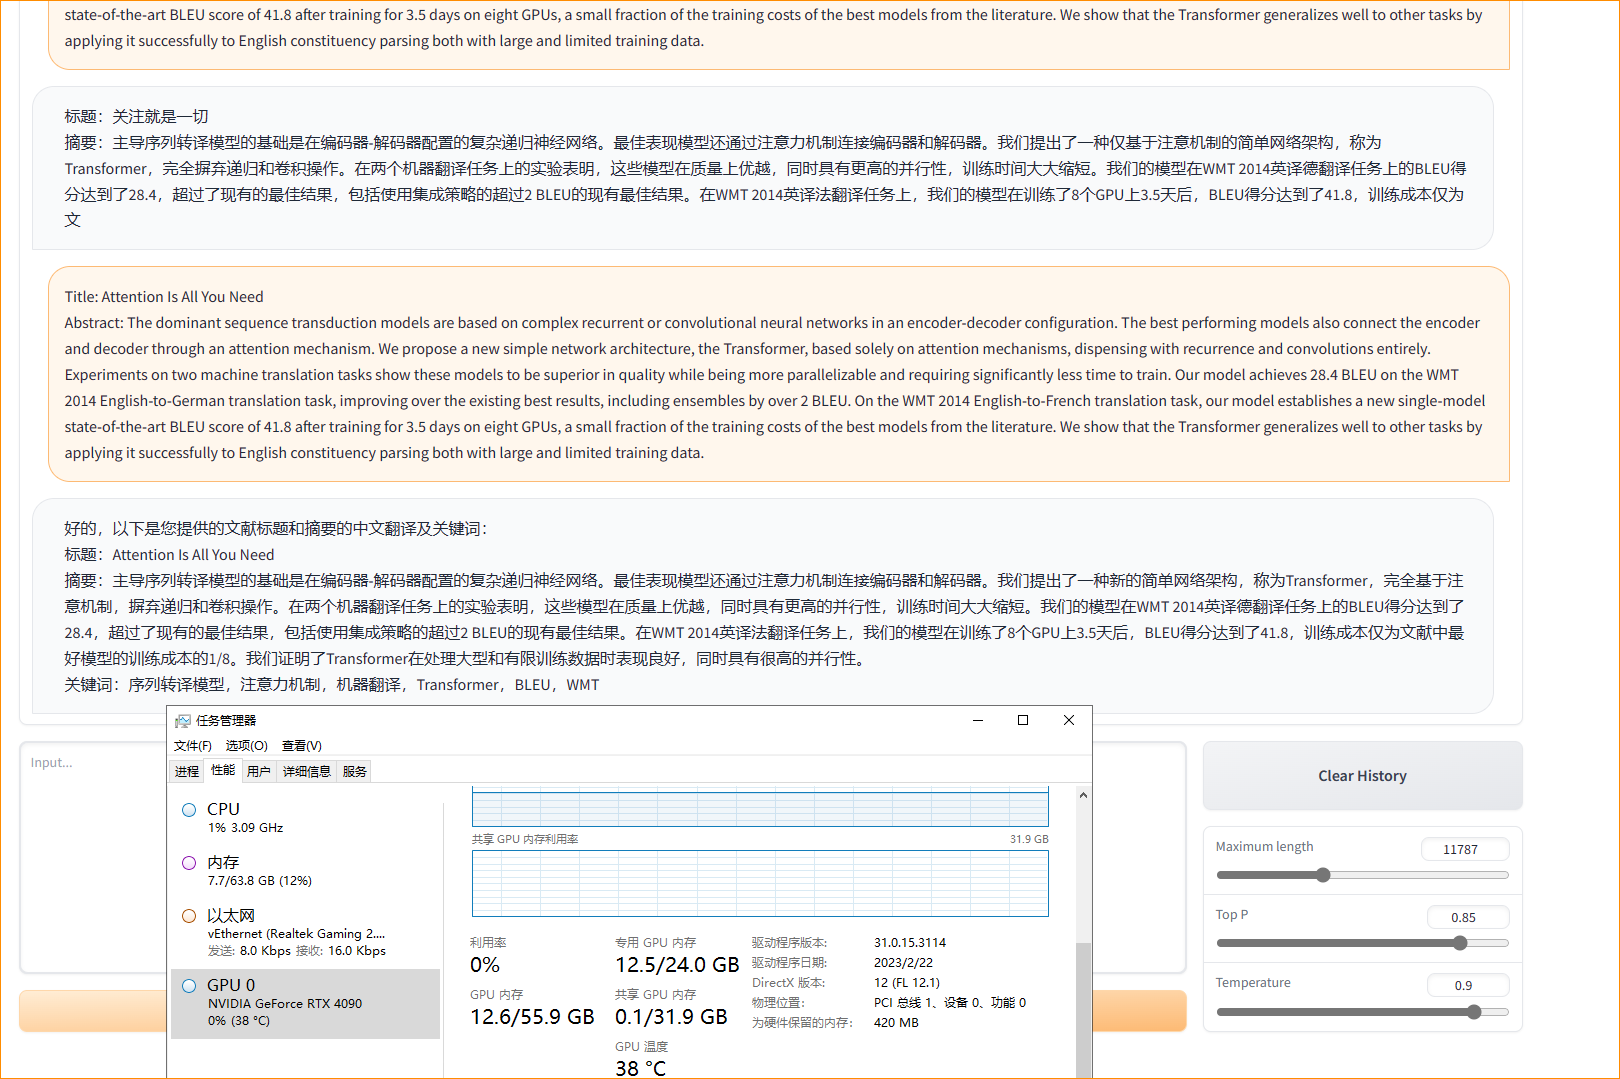Switch to the 详细信息 tab
Screen dimensions: 1620x1079
306,771
